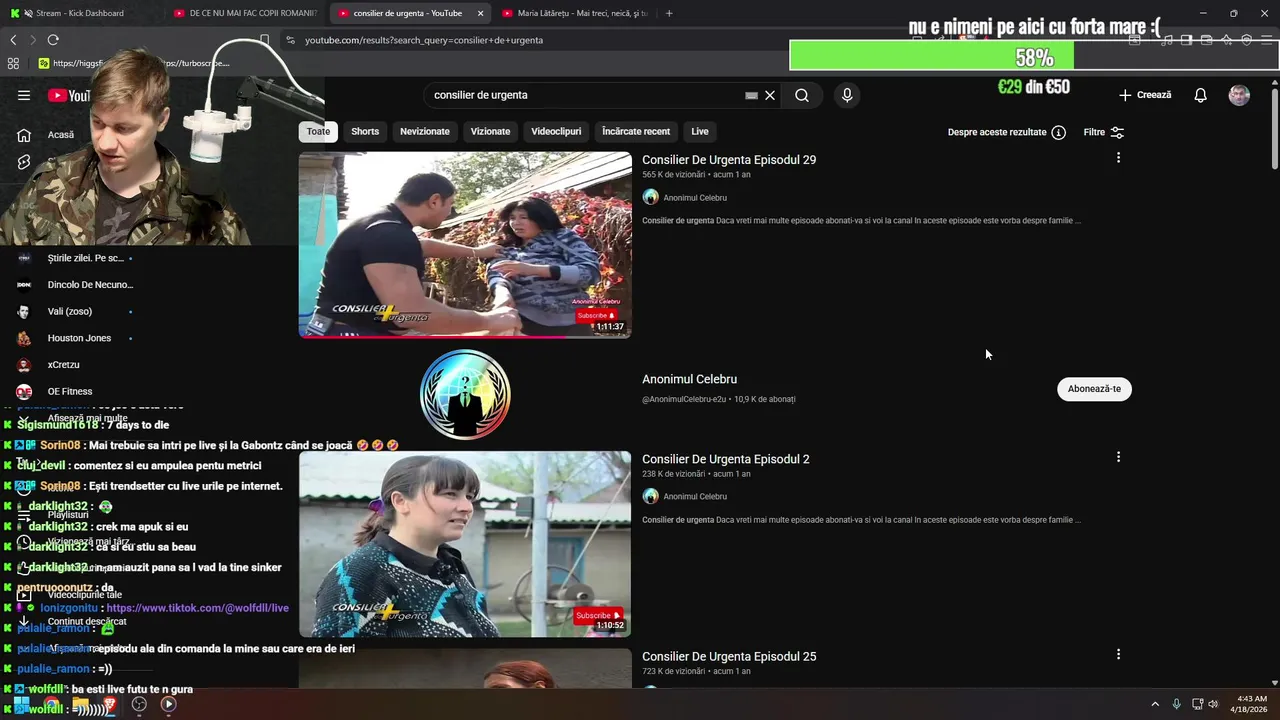Close the consilier de urgenta YouTube tab
Viewport: 1280px width, 720px height.
point(480,13)
